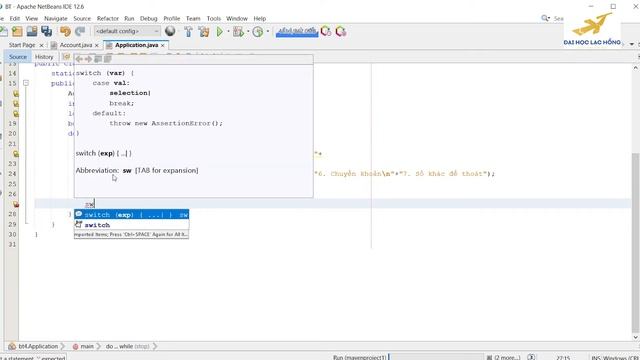This screenshot has height=360, width=640.
Task: Click the hint bulb icon on line 16
Action: 16,93
